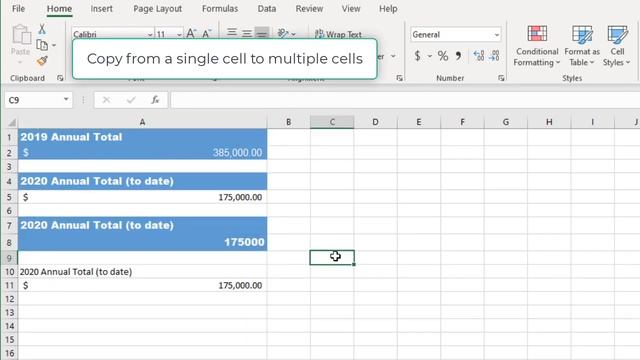The width and height of the screenshot is (640, 360).
Task: Open the File tab
Action: (x=18, y=9)
